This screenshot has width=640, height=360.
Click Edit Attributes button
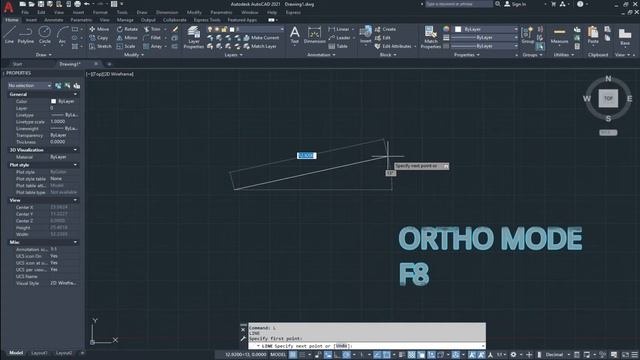393,46
